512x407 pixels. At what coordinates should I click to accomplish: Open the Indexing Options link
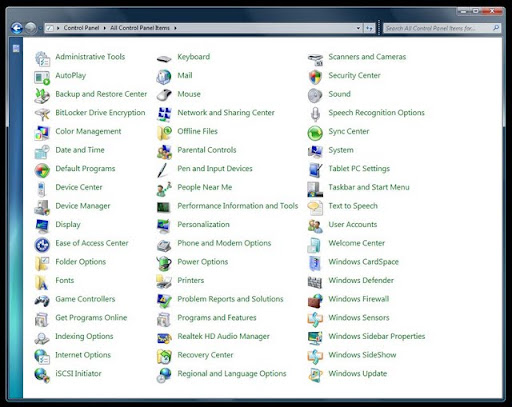click(x=84, y=336)
